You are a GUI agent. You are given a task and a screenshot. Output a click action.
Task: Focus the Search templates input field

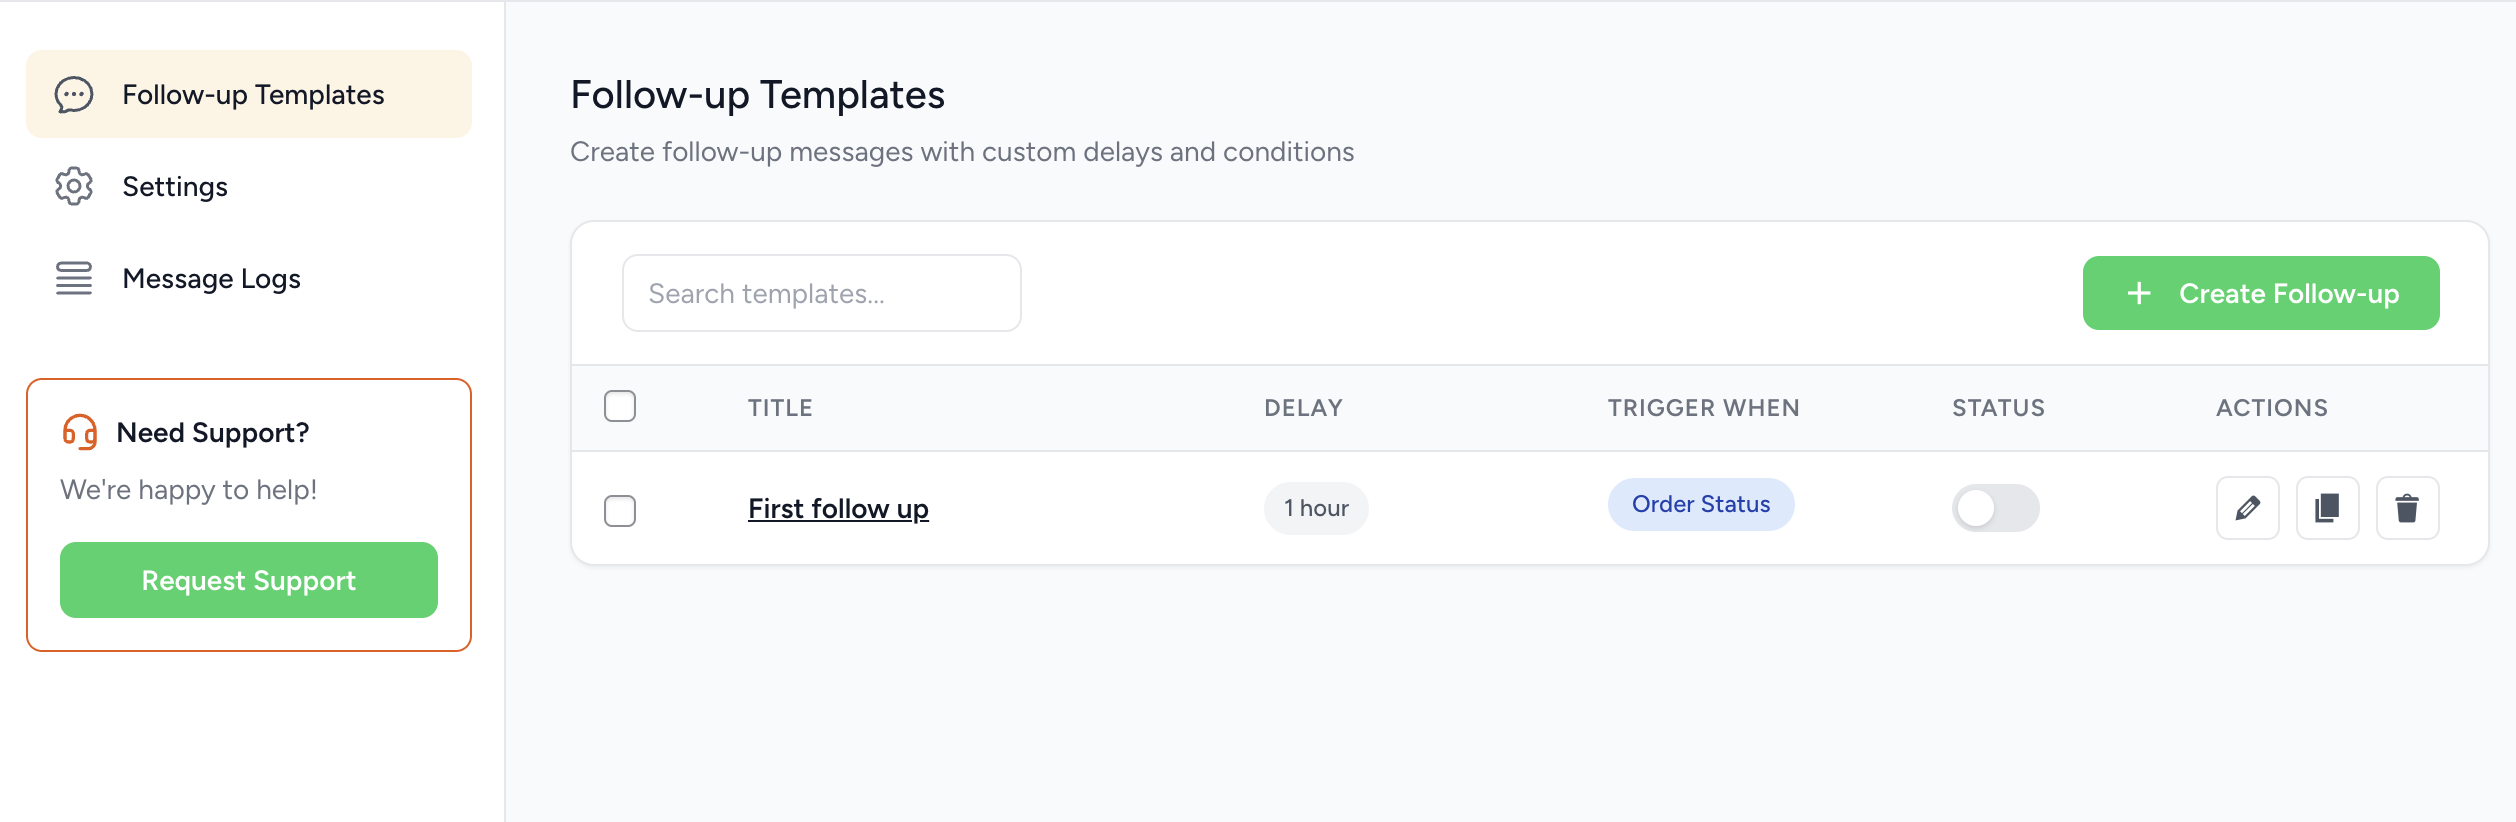pyautogui.click(x=821, y=293)
